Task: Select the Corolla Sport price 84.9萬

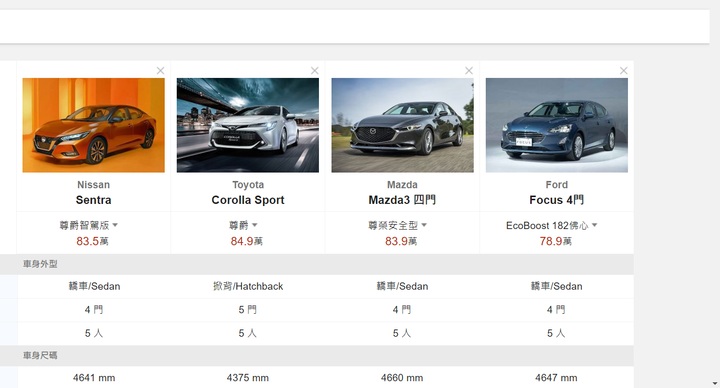Action: [247, 241]
